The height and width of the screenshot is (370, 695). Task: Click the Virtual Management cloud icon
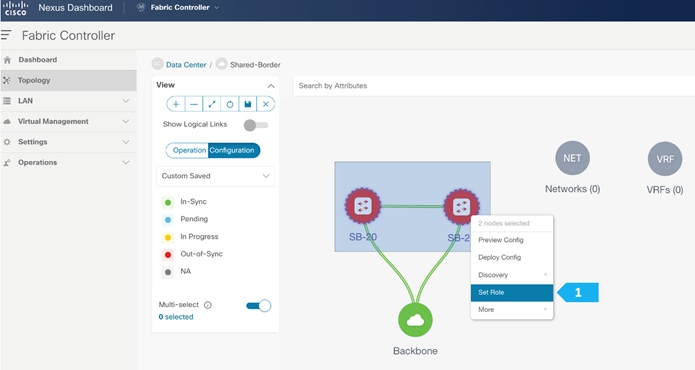pyautogui.click(x=7, y=121)
